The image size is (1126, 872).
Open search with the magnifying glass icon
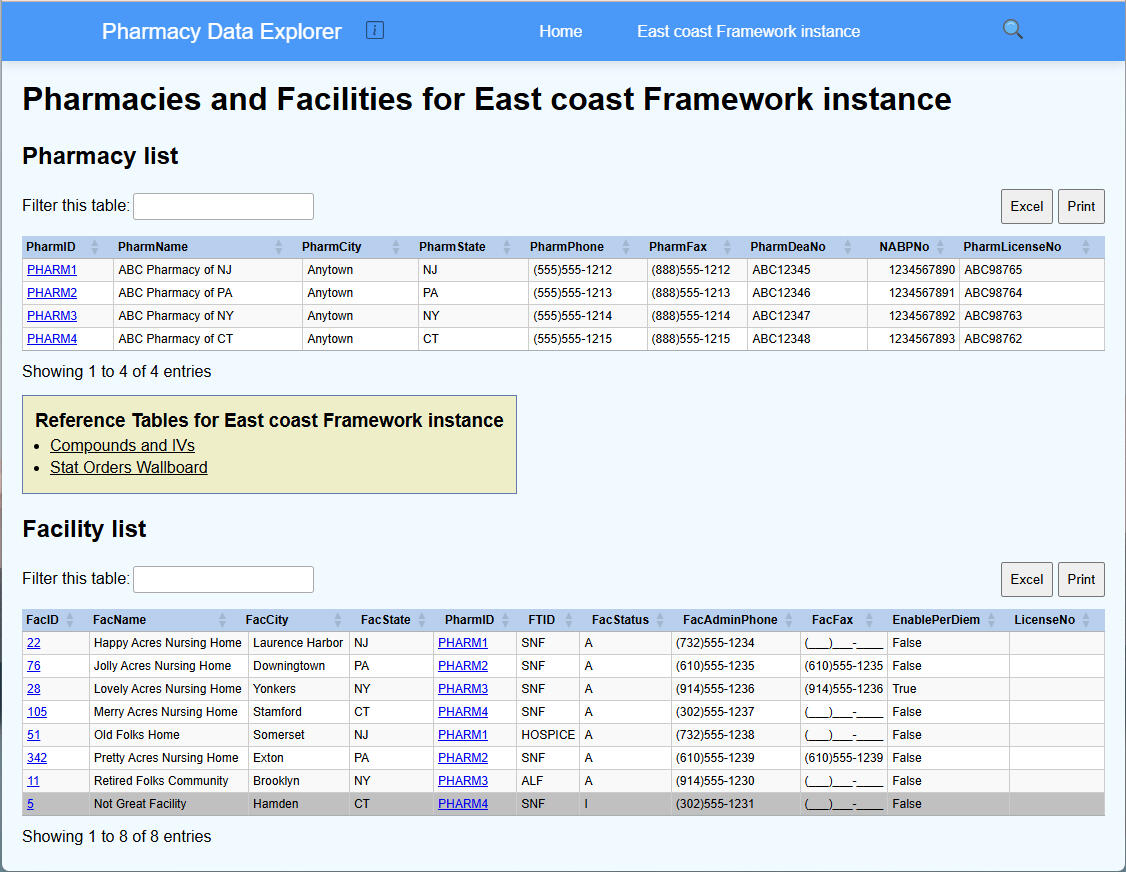click(x=1013, y=30)
